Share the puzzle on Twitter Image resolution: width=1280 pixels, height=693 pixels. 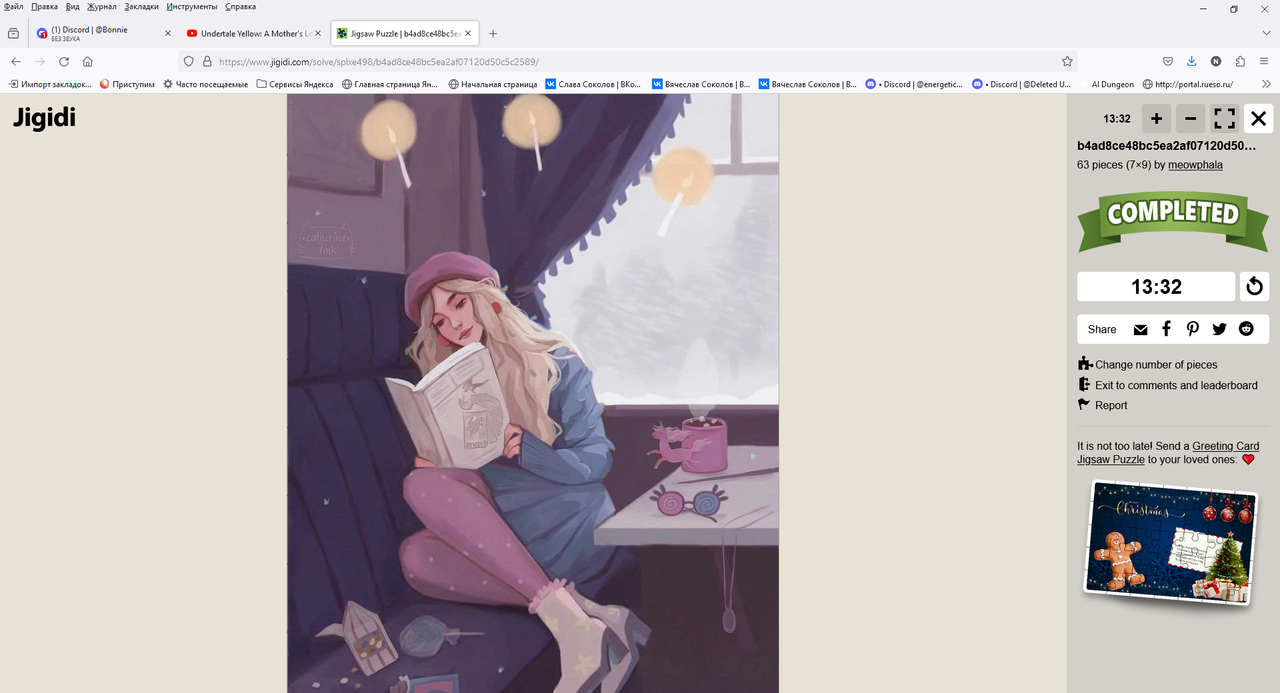pyautogui.click(x=1219, y=329)
